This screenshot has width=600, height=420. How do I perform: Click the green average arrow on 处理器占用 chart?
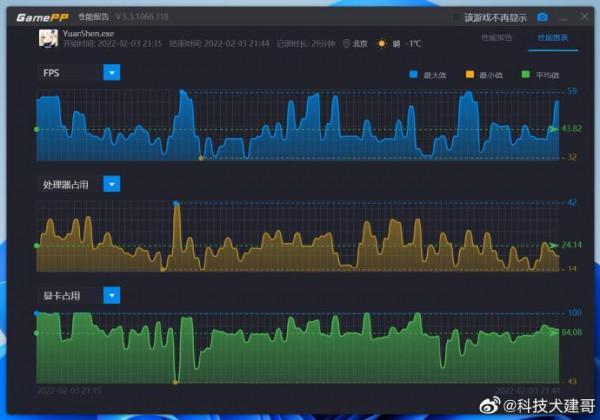(553, 245)
